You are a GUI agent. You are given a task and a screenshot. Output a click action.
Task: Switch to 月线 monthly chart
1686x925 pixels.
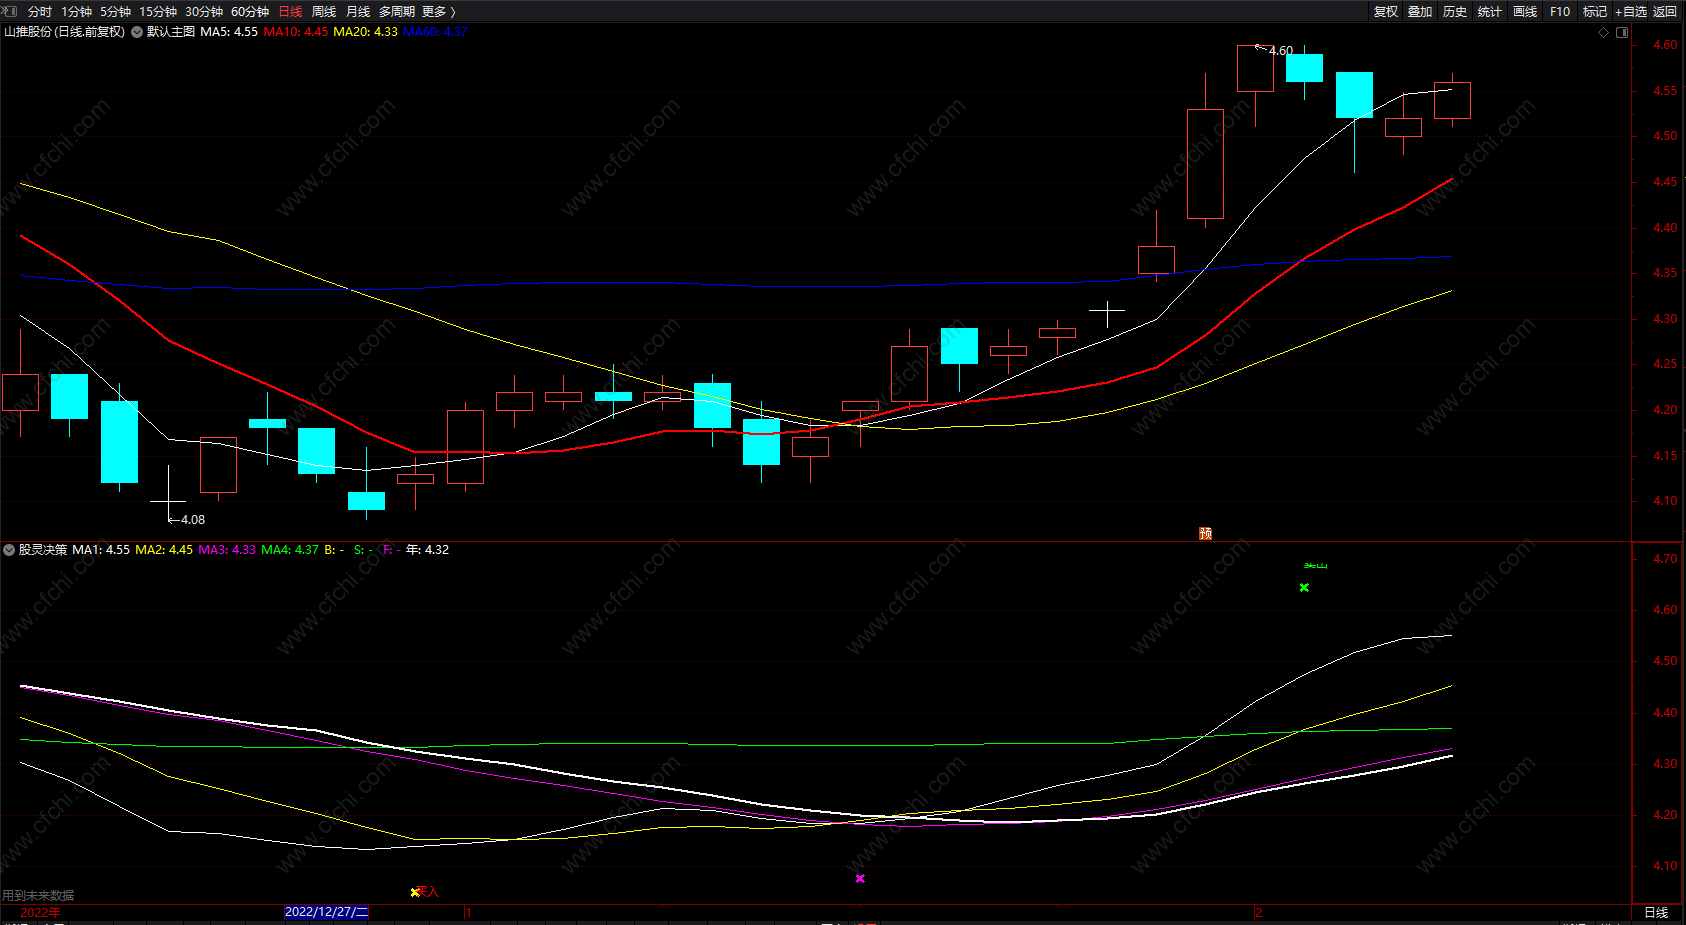tap(358, 12)
